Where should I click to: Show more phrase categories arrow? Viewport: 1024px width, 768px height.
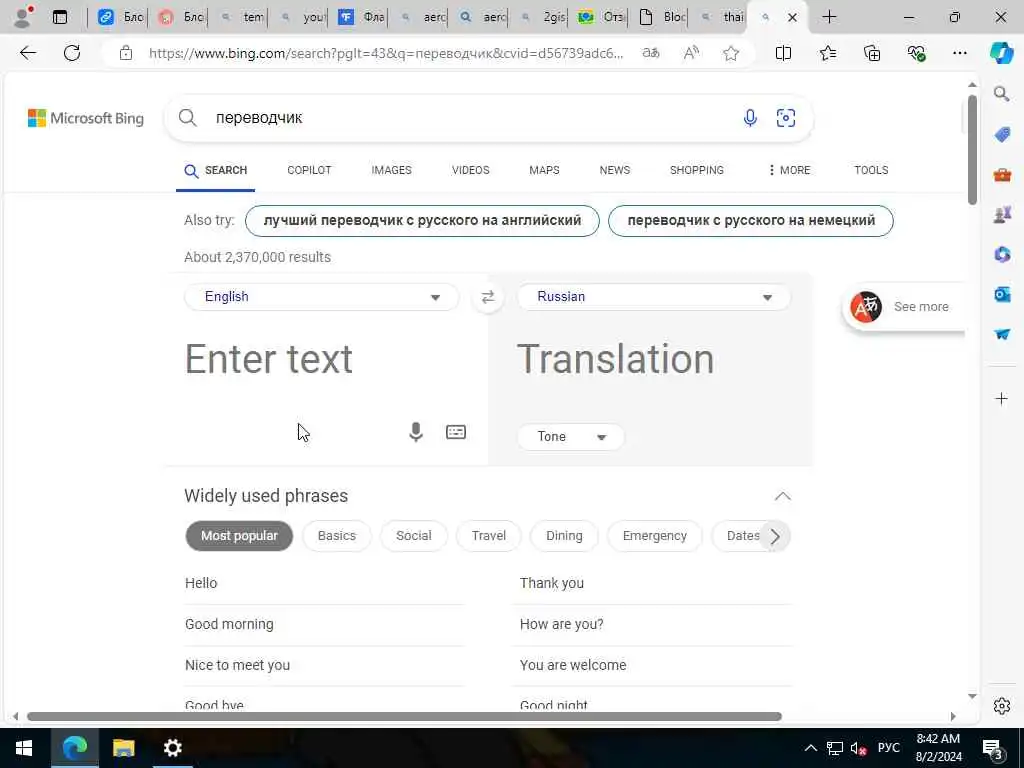tap(775, 537)
